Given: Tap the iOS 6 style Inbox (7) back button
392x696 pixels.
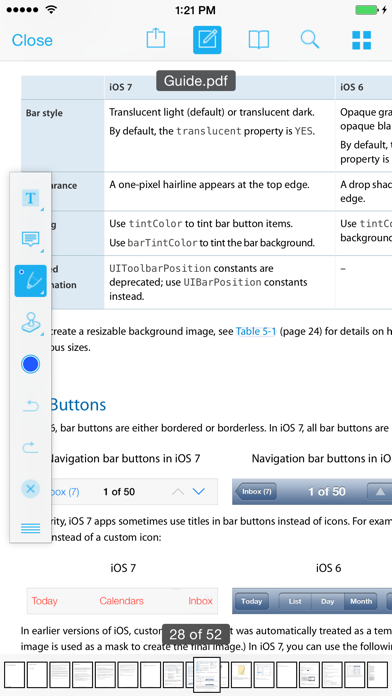Looking at the screenshot, I should (x=256, y=491).
